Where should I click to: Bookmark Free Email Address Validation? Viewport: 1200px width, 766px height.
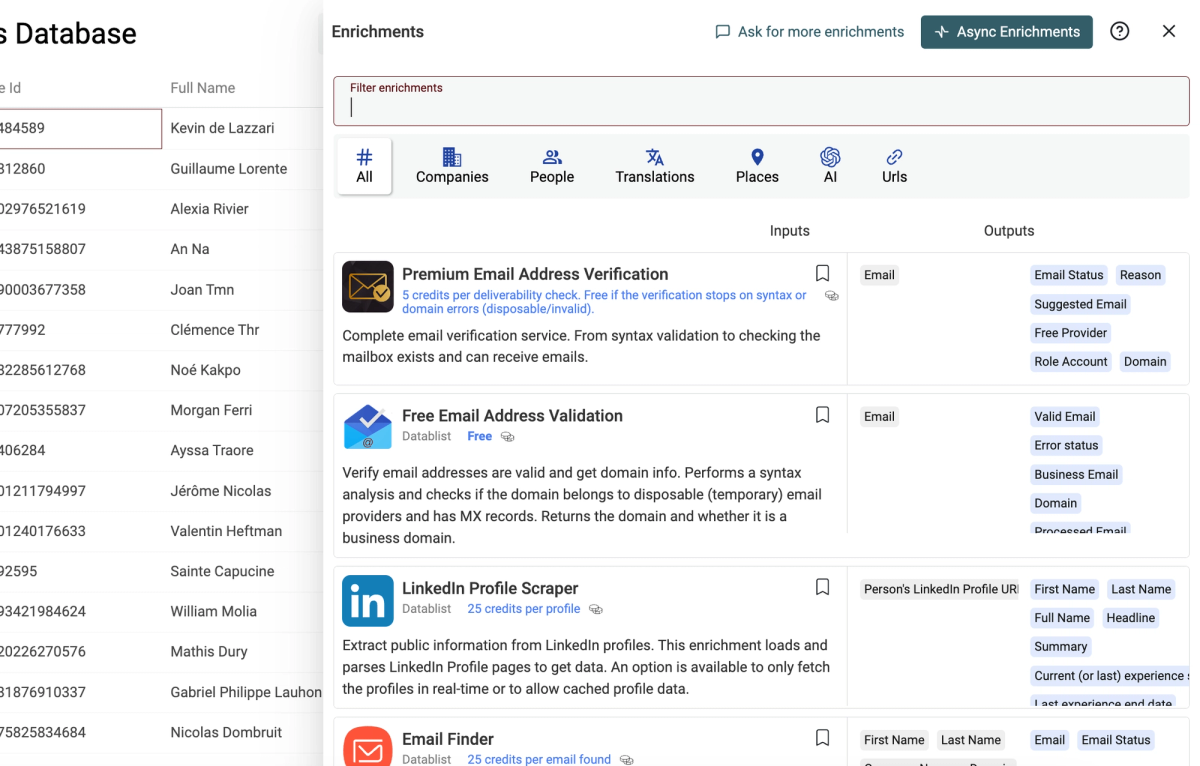tap(822, 415)
